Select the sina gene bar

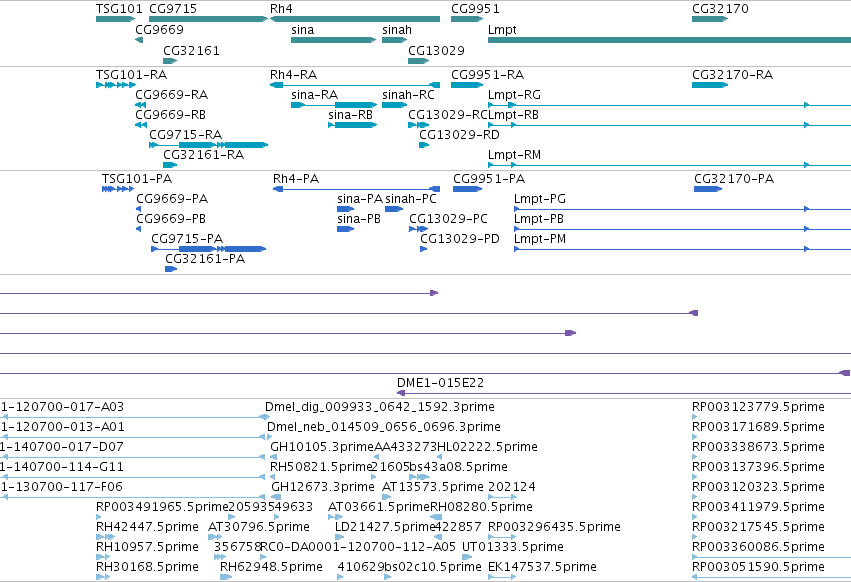click(333, 40)
